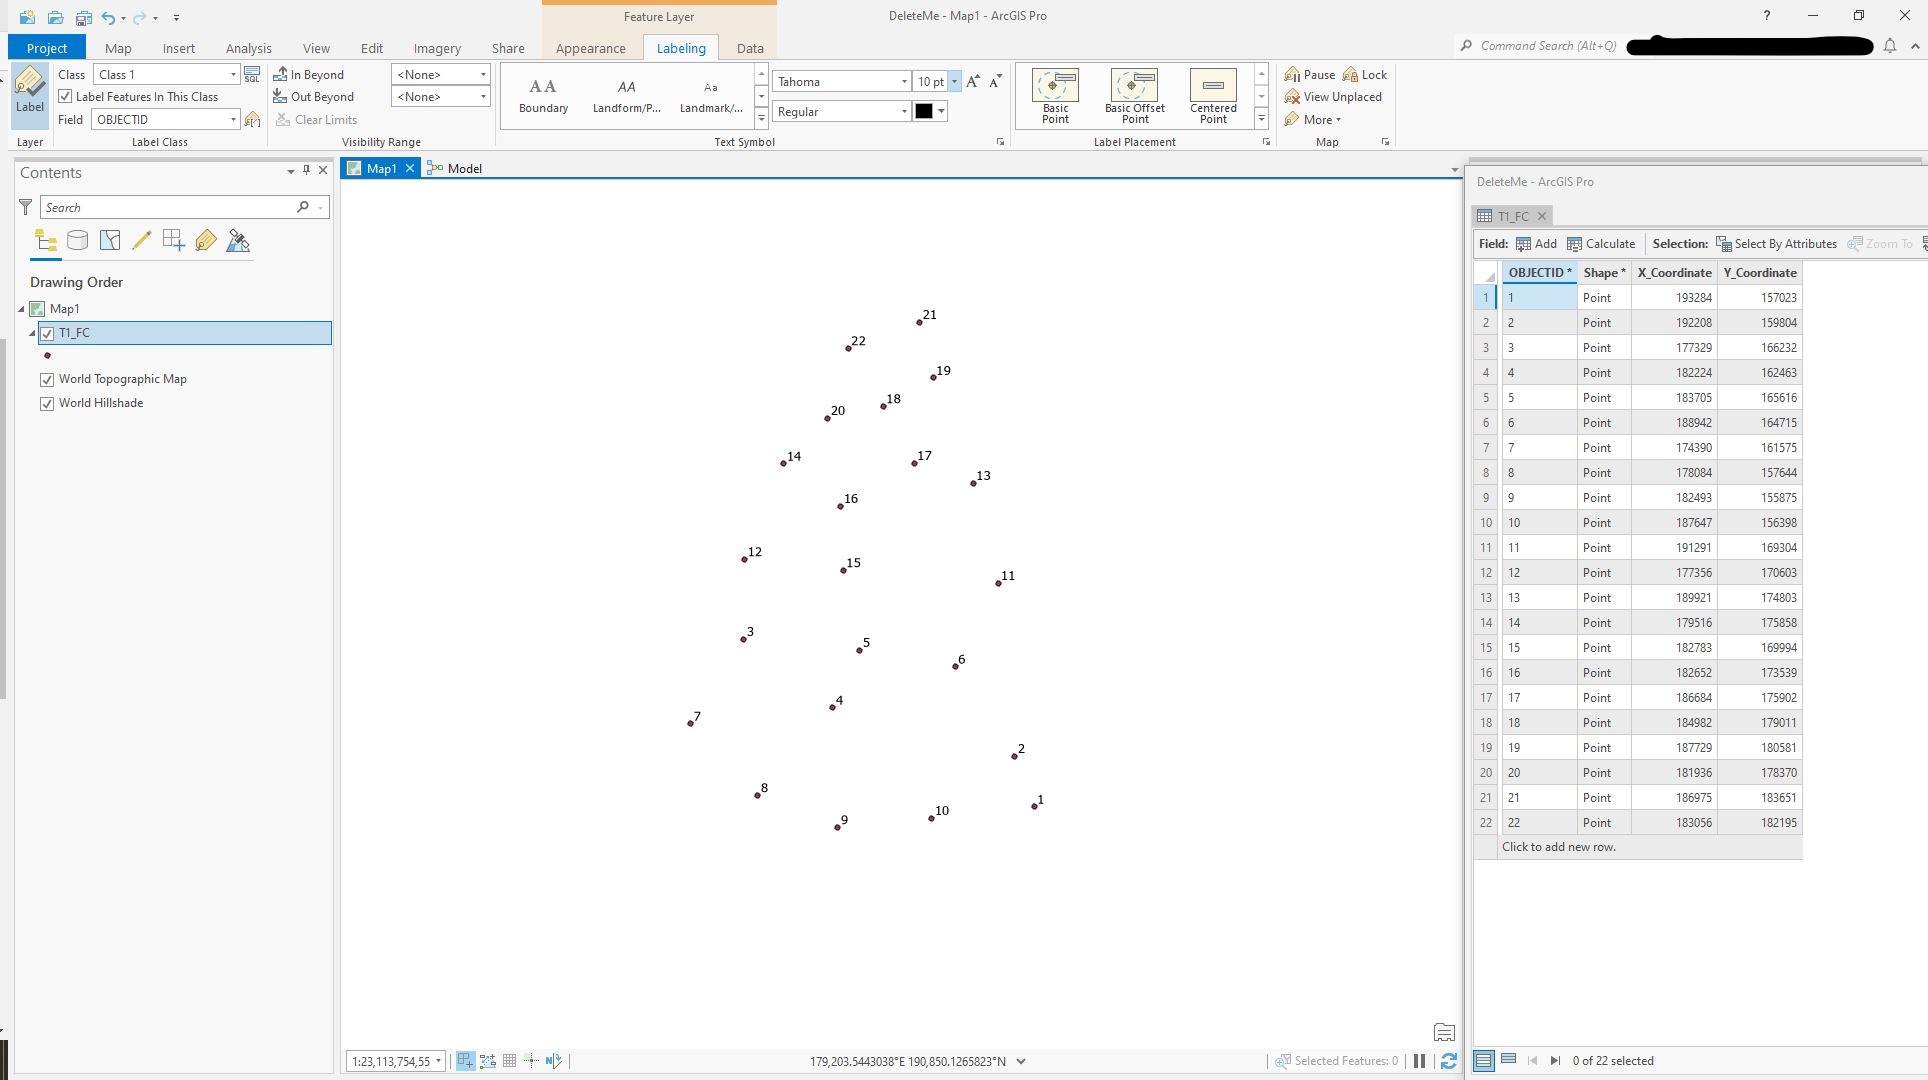The height and width of the screenshot is (1080, 1928).
Task: Click the Contents pane Search field
Action: click(168, 207)
